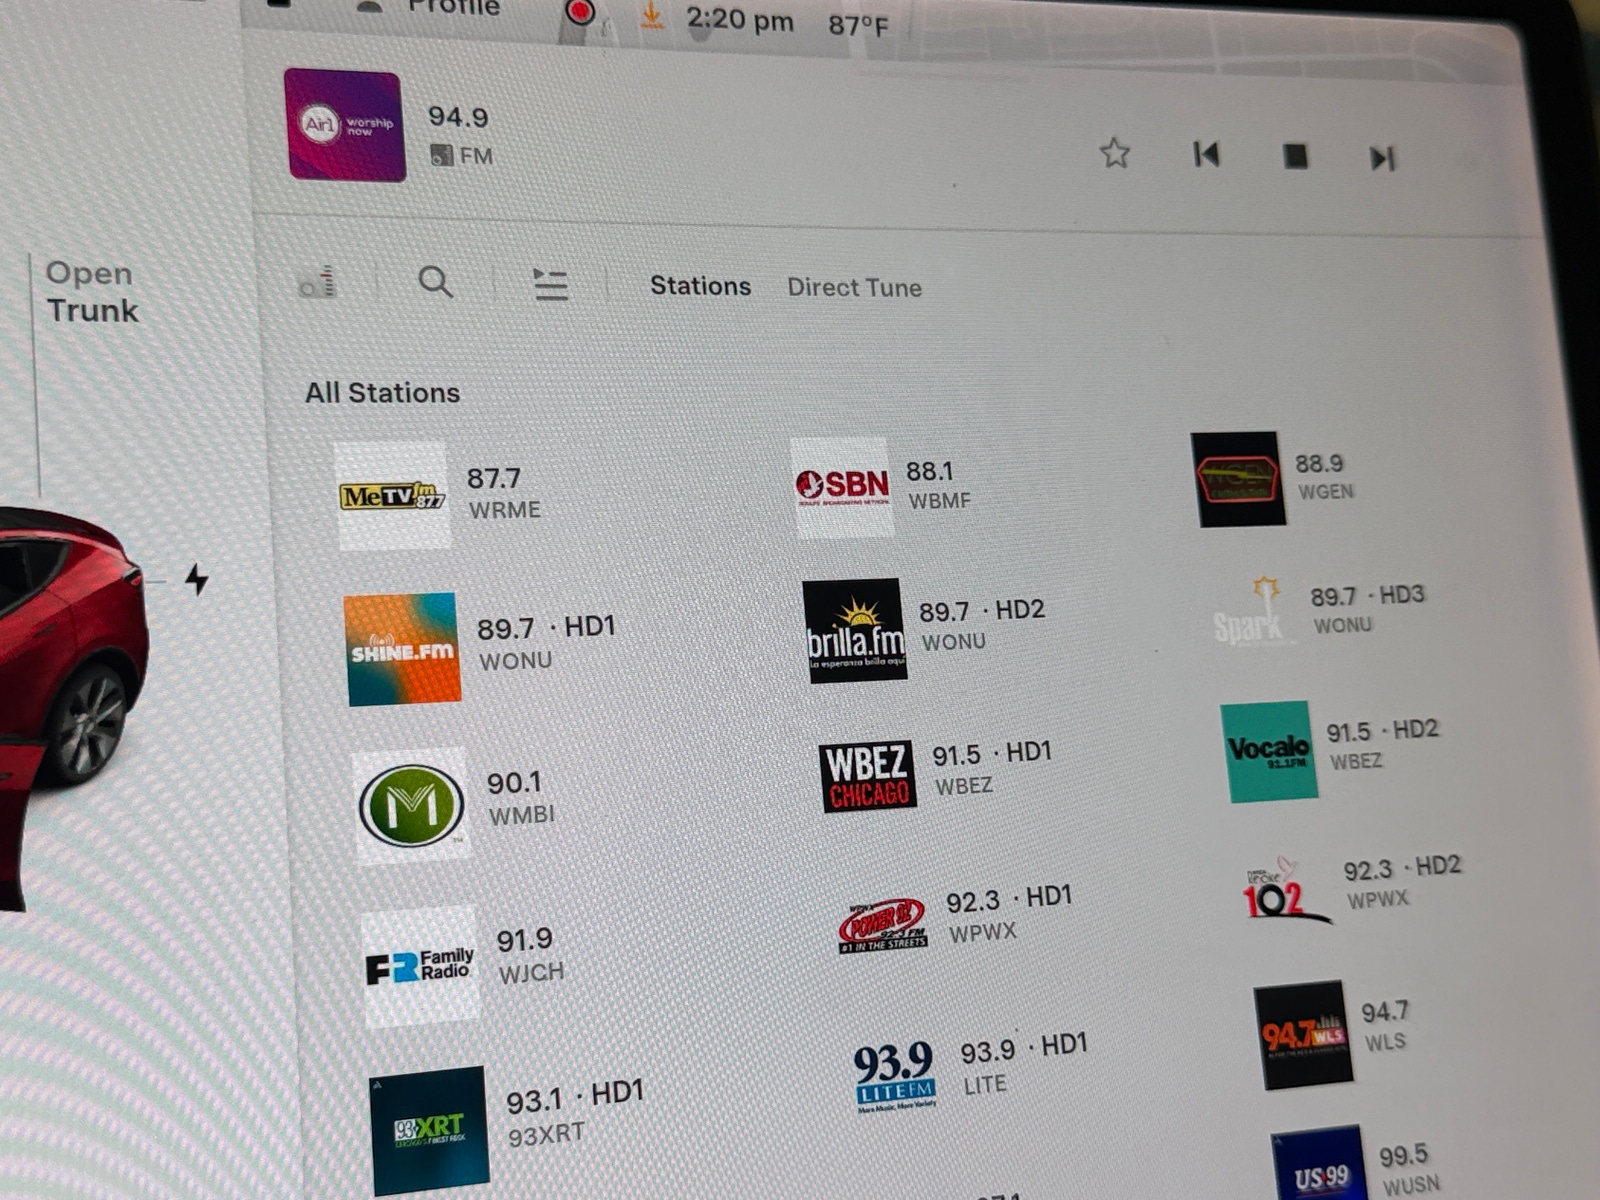Tune to Power 92 HD1 logo
The image size is (1600, 1200).
(x=883, y=925)
